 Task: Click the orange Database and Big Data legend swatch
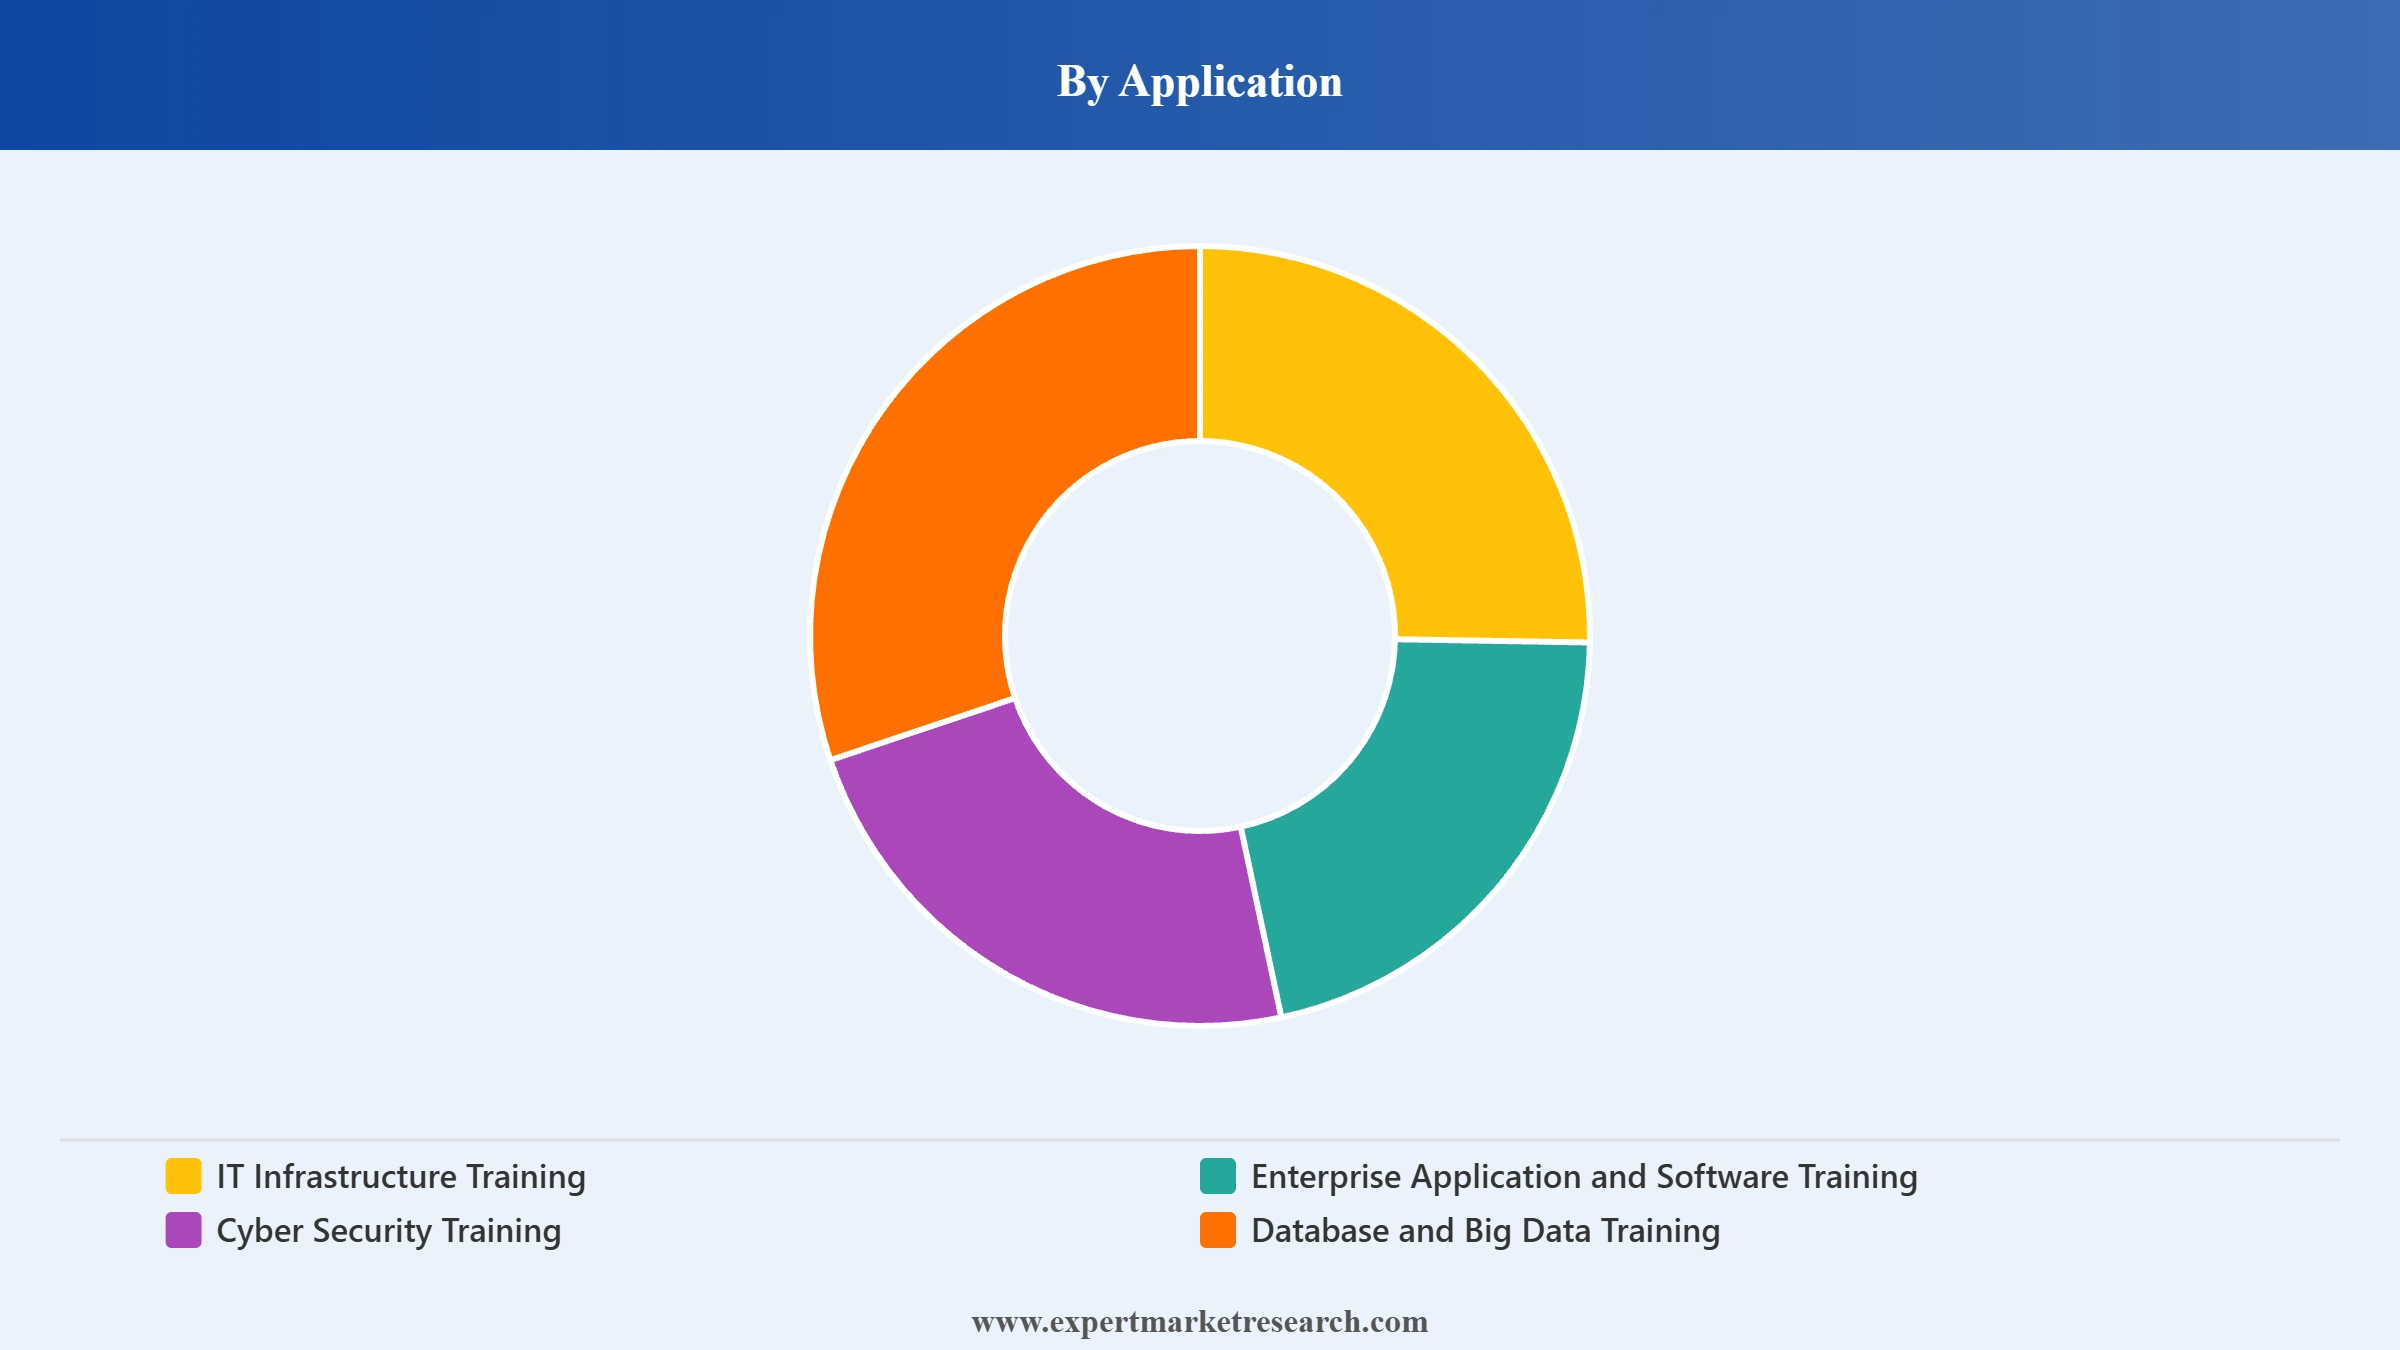1218,1230
